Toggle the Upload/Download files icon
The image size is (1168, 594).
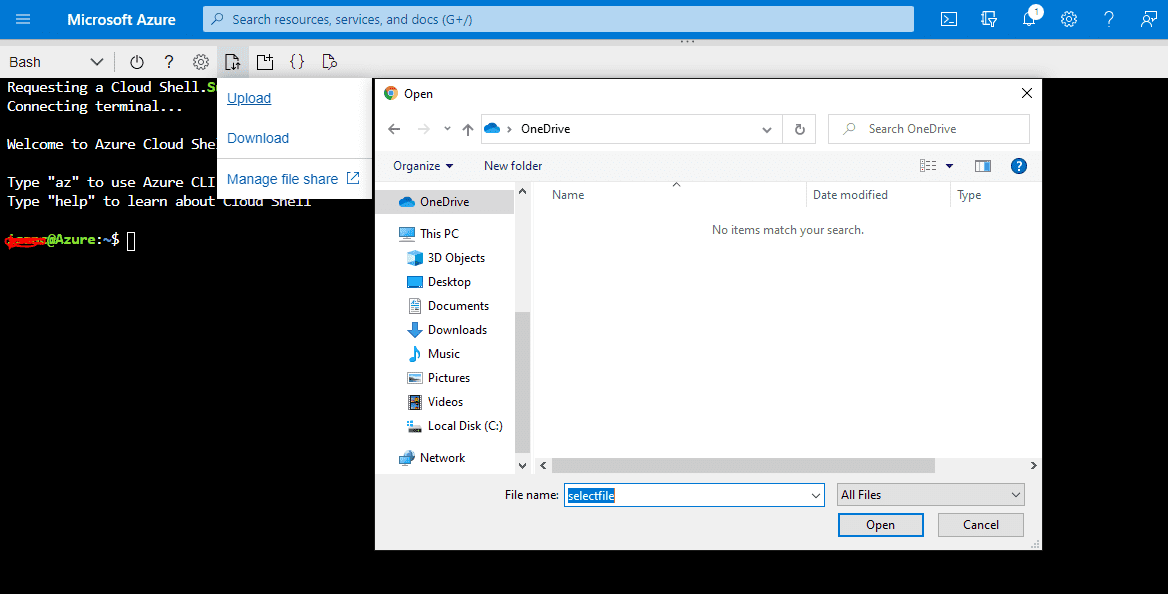[232, 62]
